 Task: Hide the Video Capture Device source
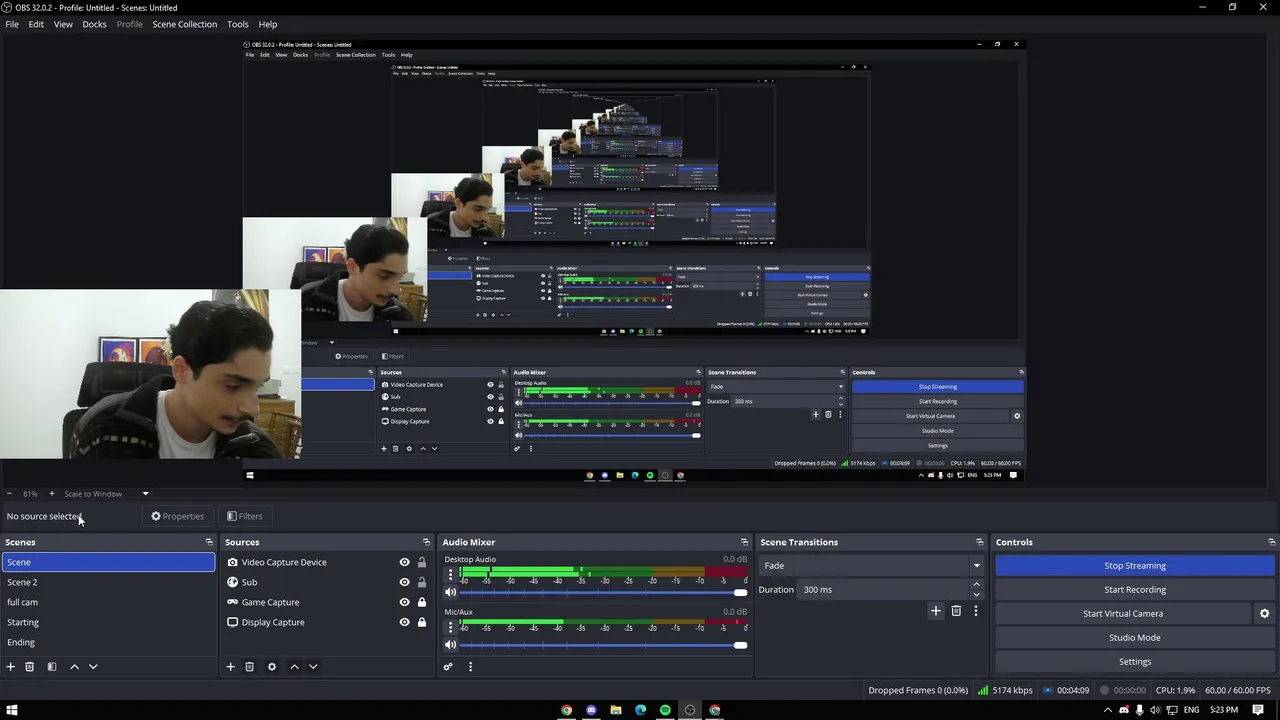[404, 562]
